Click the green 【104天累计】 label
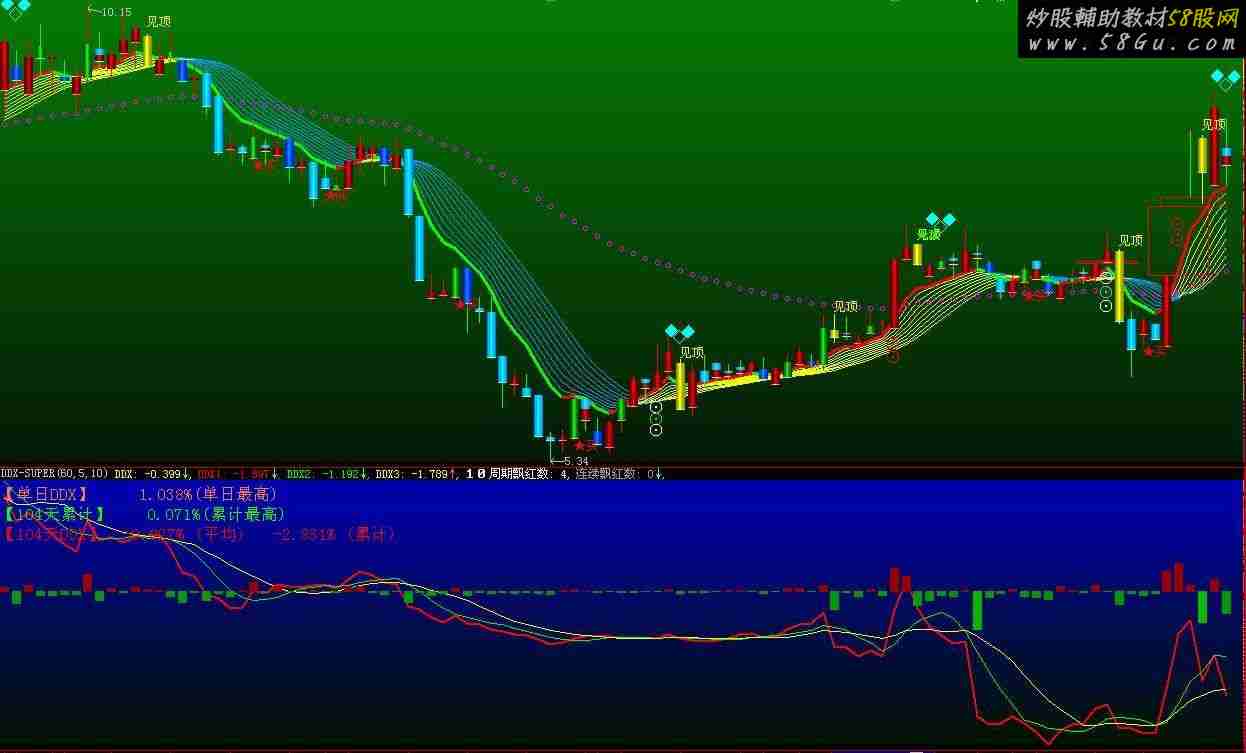This screenshot has height=753, width=1246. pos(54,514)
